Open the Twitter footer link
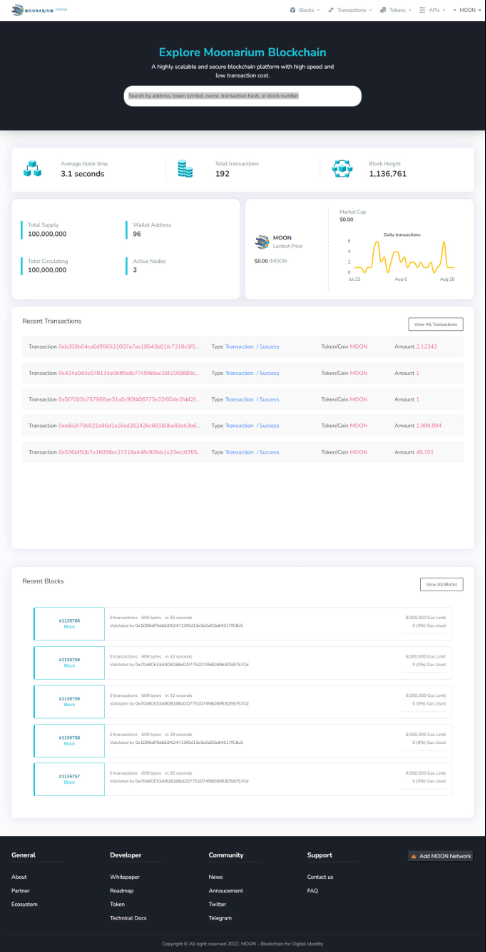 click(x=218, y=904)
